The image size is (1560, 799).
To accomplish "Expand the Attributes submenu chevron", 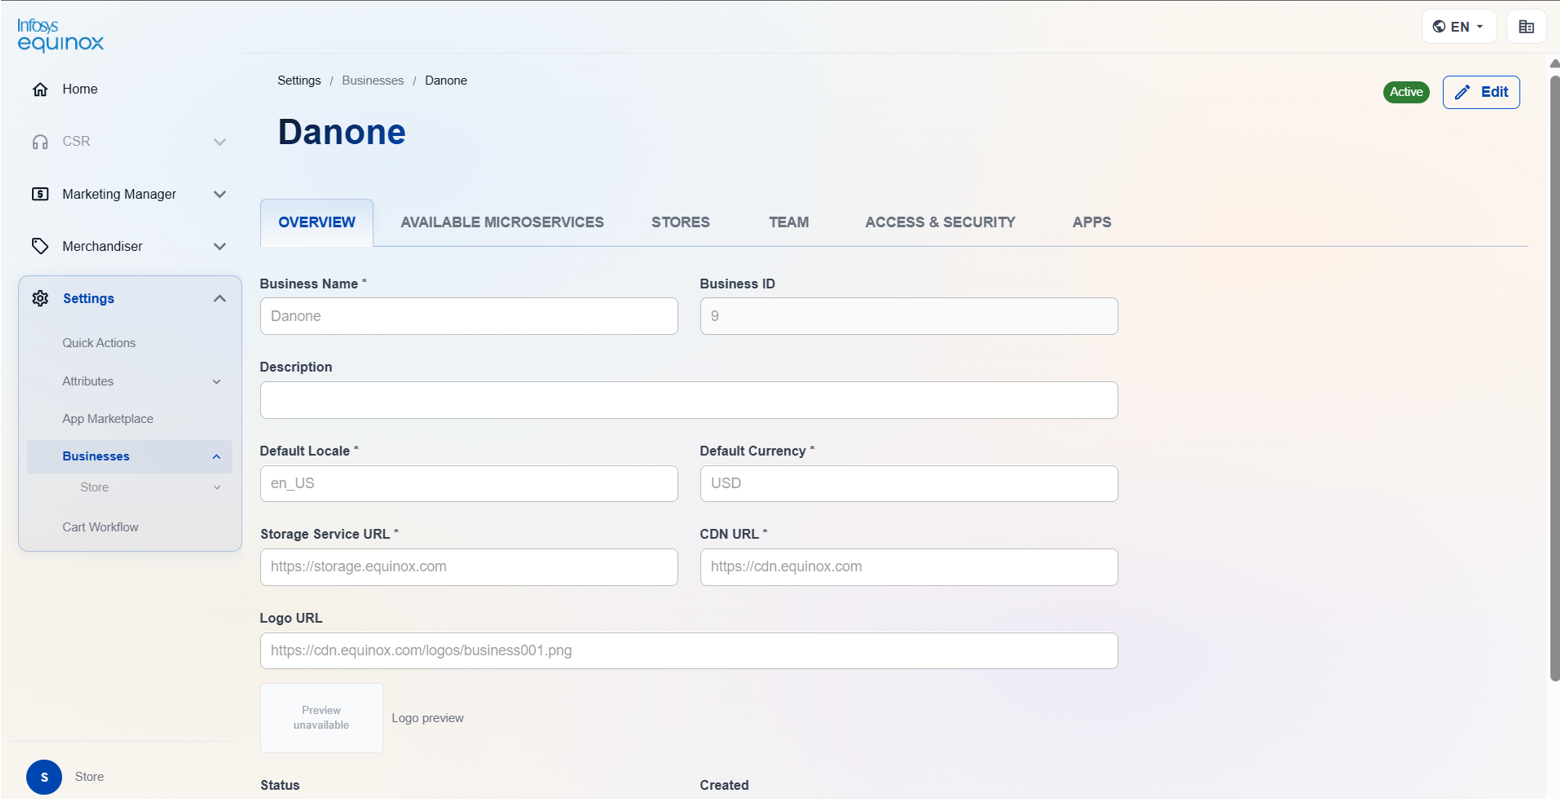I will click(216, 382).
